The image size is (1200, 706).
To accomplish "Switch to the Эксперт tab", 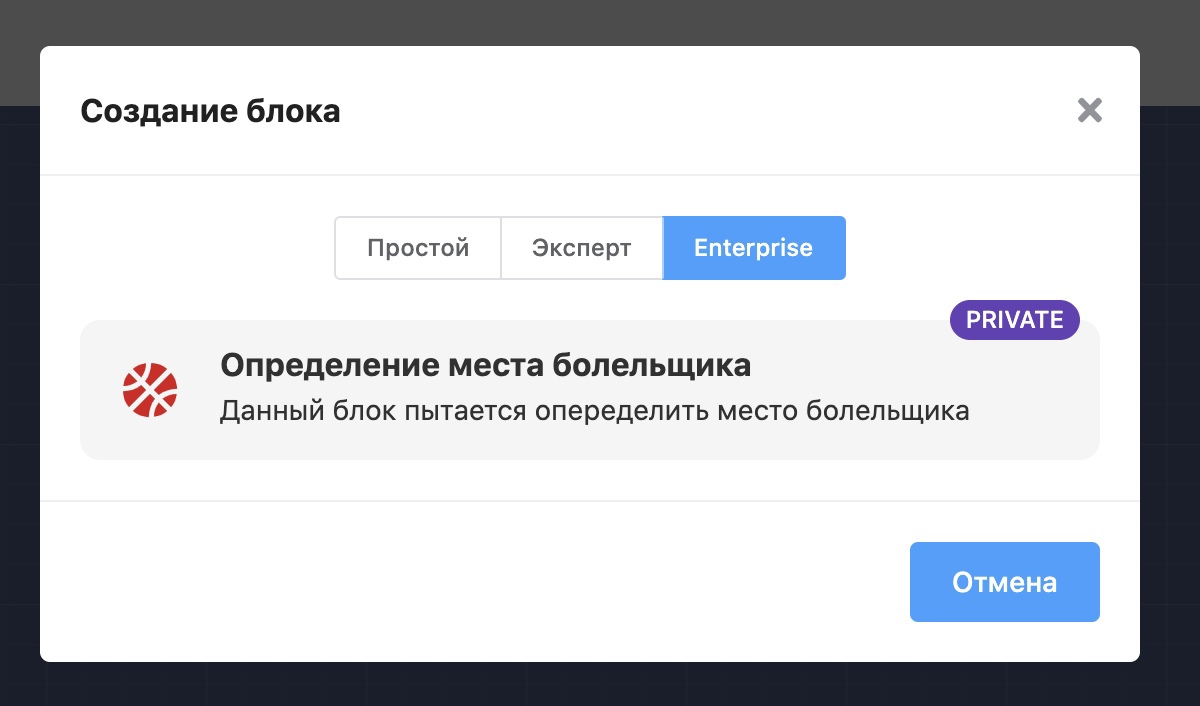I will click(581, 248).
